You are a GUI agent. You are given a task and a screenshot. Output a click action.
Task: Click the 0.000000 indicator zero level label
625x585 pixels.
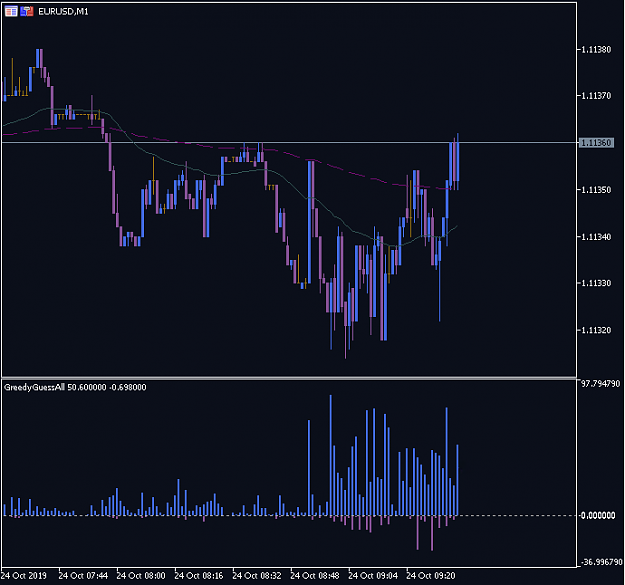coord(598,516)
